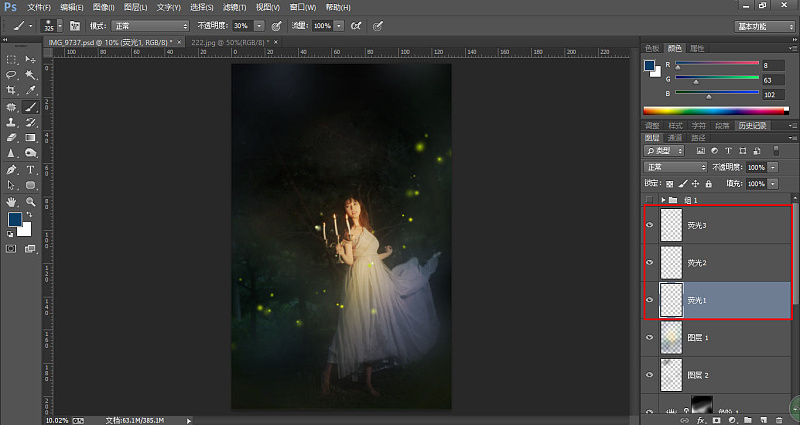Select the Gradient tool
Image resolution: width=800 pixels, height=425 pixels.
(x=31, y=138)
